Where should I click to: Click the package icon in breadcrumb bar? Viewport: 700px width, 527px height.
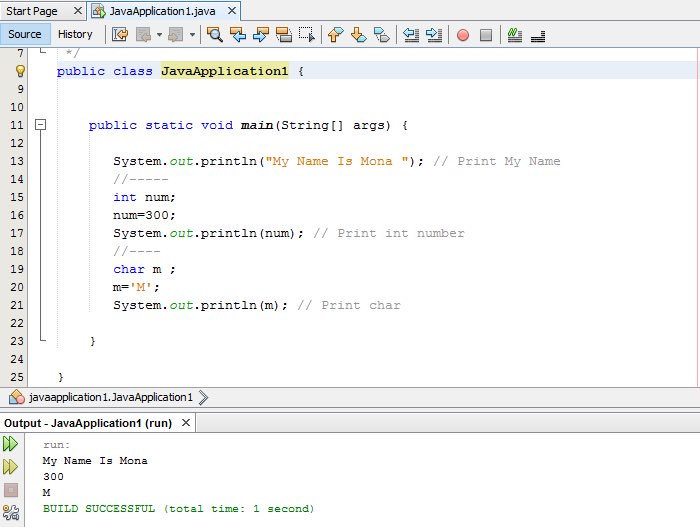pos(17,397)
